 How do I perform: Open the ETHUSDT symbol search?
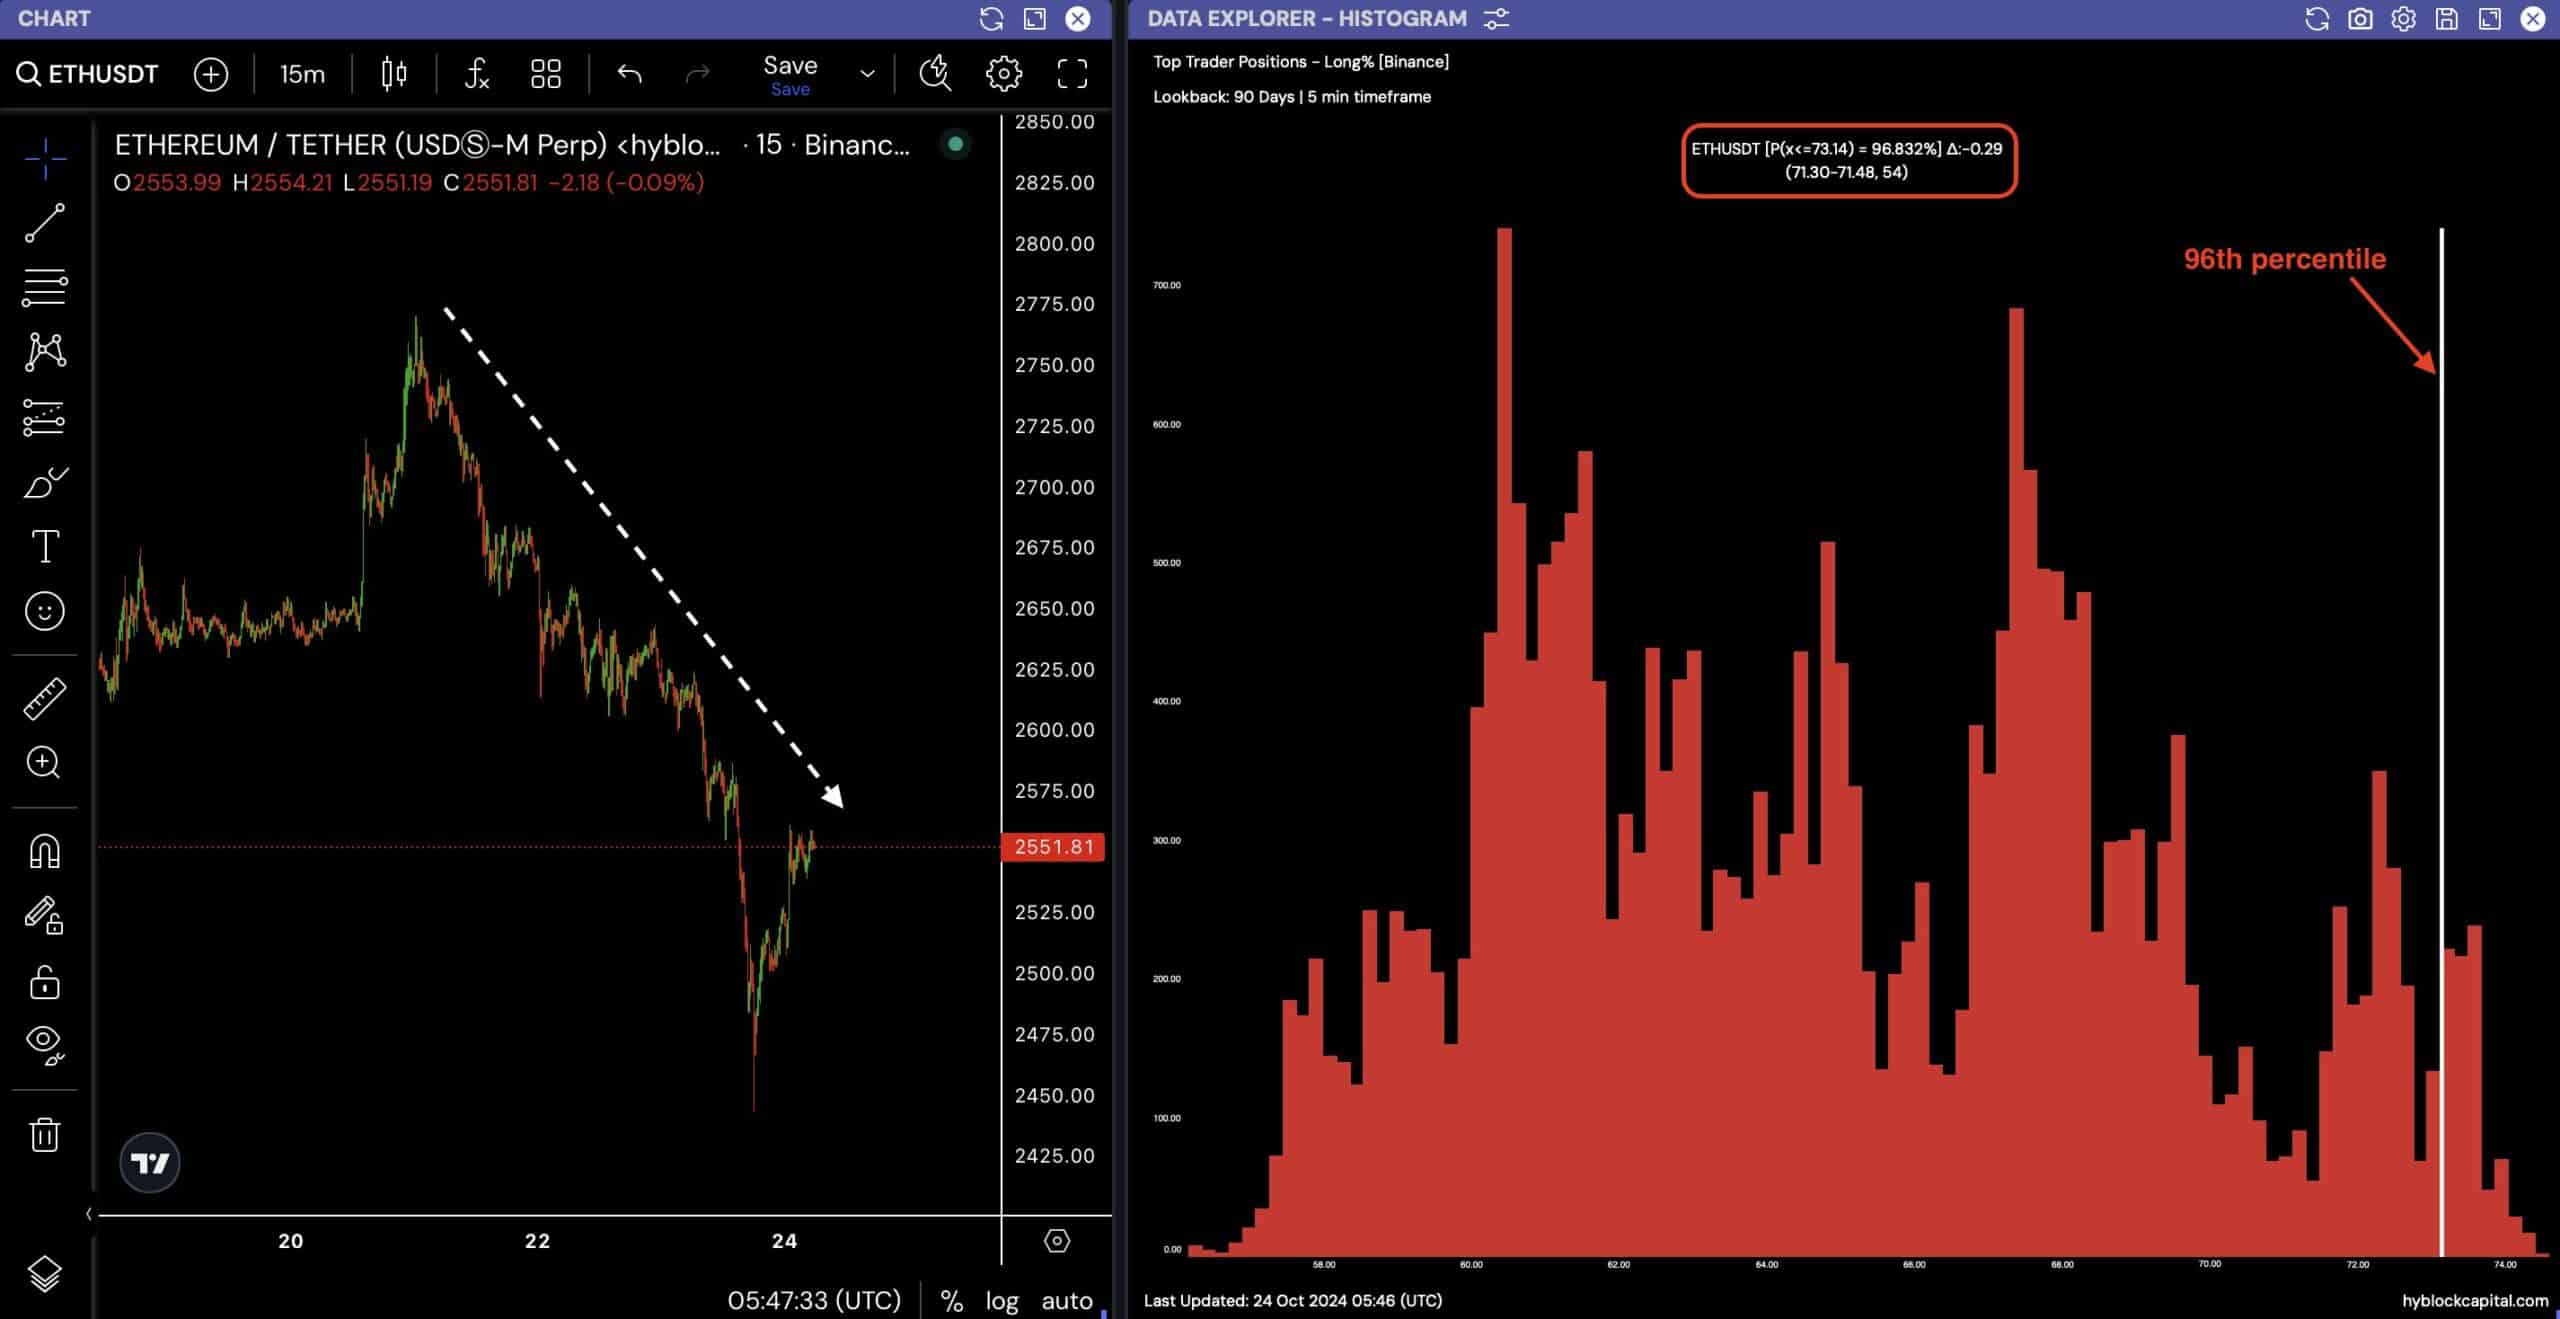pyautogui.click(x=88, y=74)
